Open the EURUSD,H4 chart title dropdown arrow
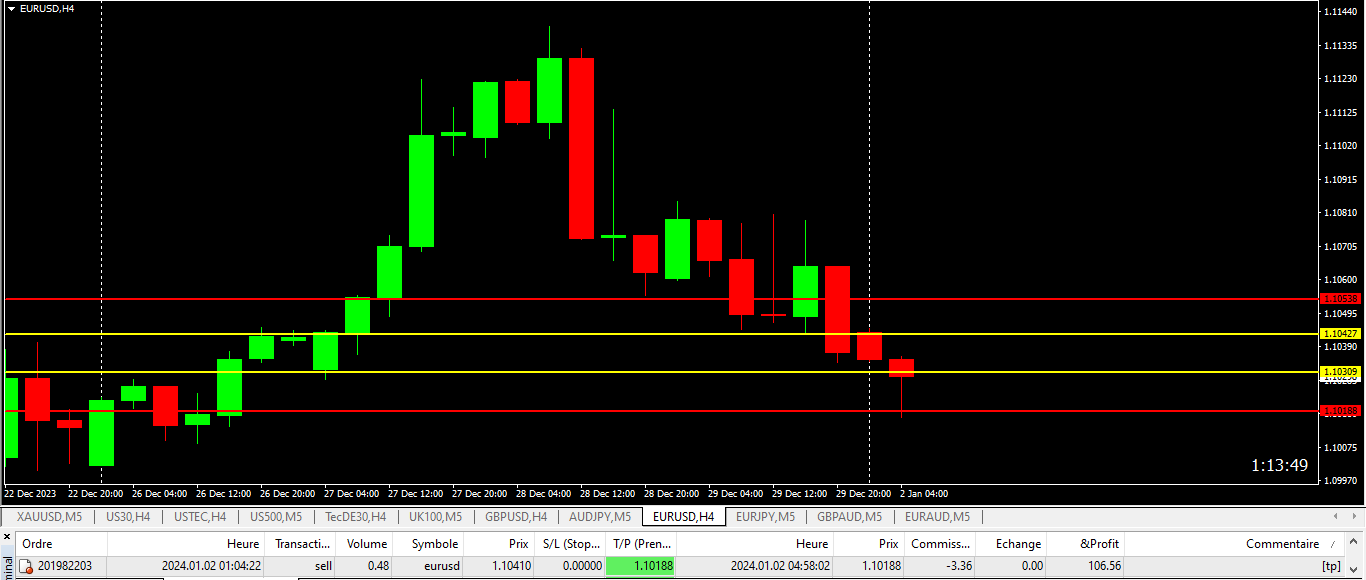 tap(11, 8)
